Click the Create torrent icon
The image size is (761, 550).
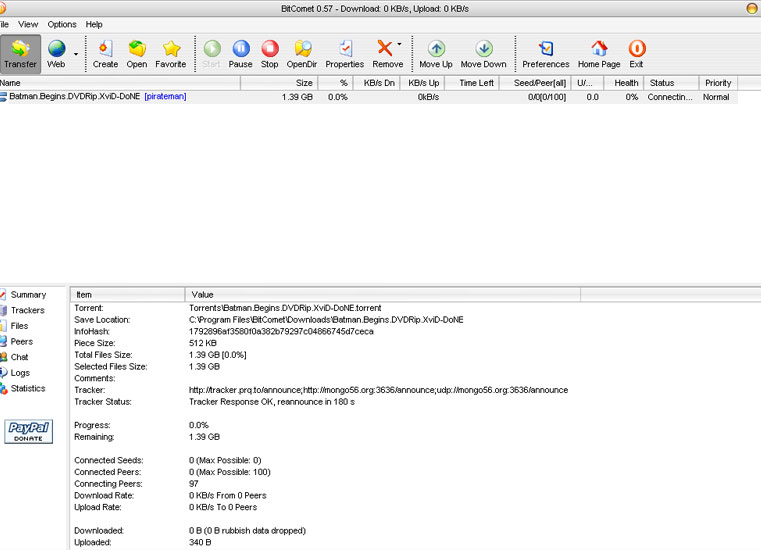(x=105, y=49)
